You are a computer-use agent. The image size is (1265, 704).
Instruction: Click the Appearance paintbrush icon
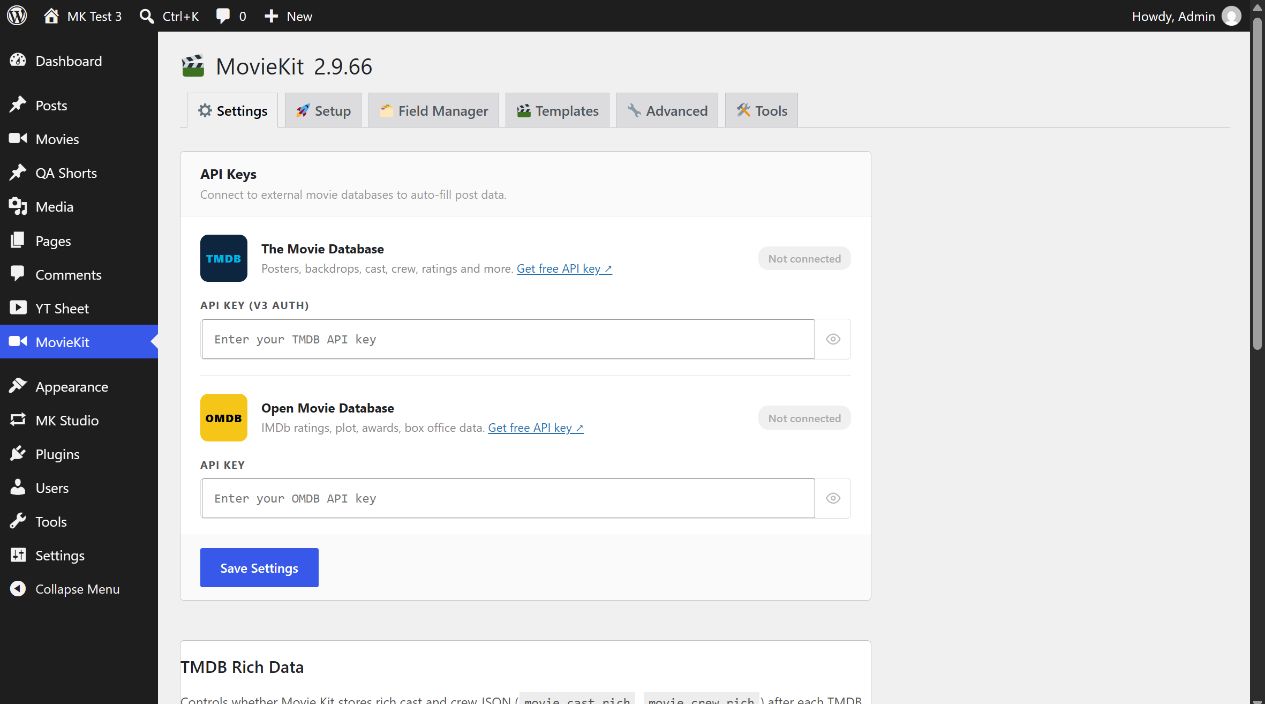(x=18, y=387)
